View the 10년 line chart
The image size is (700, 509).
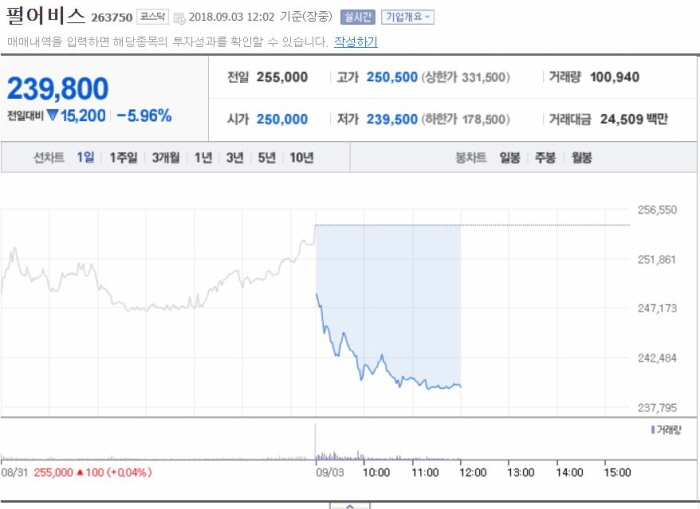pyautogui.click(x=301, y=157)
